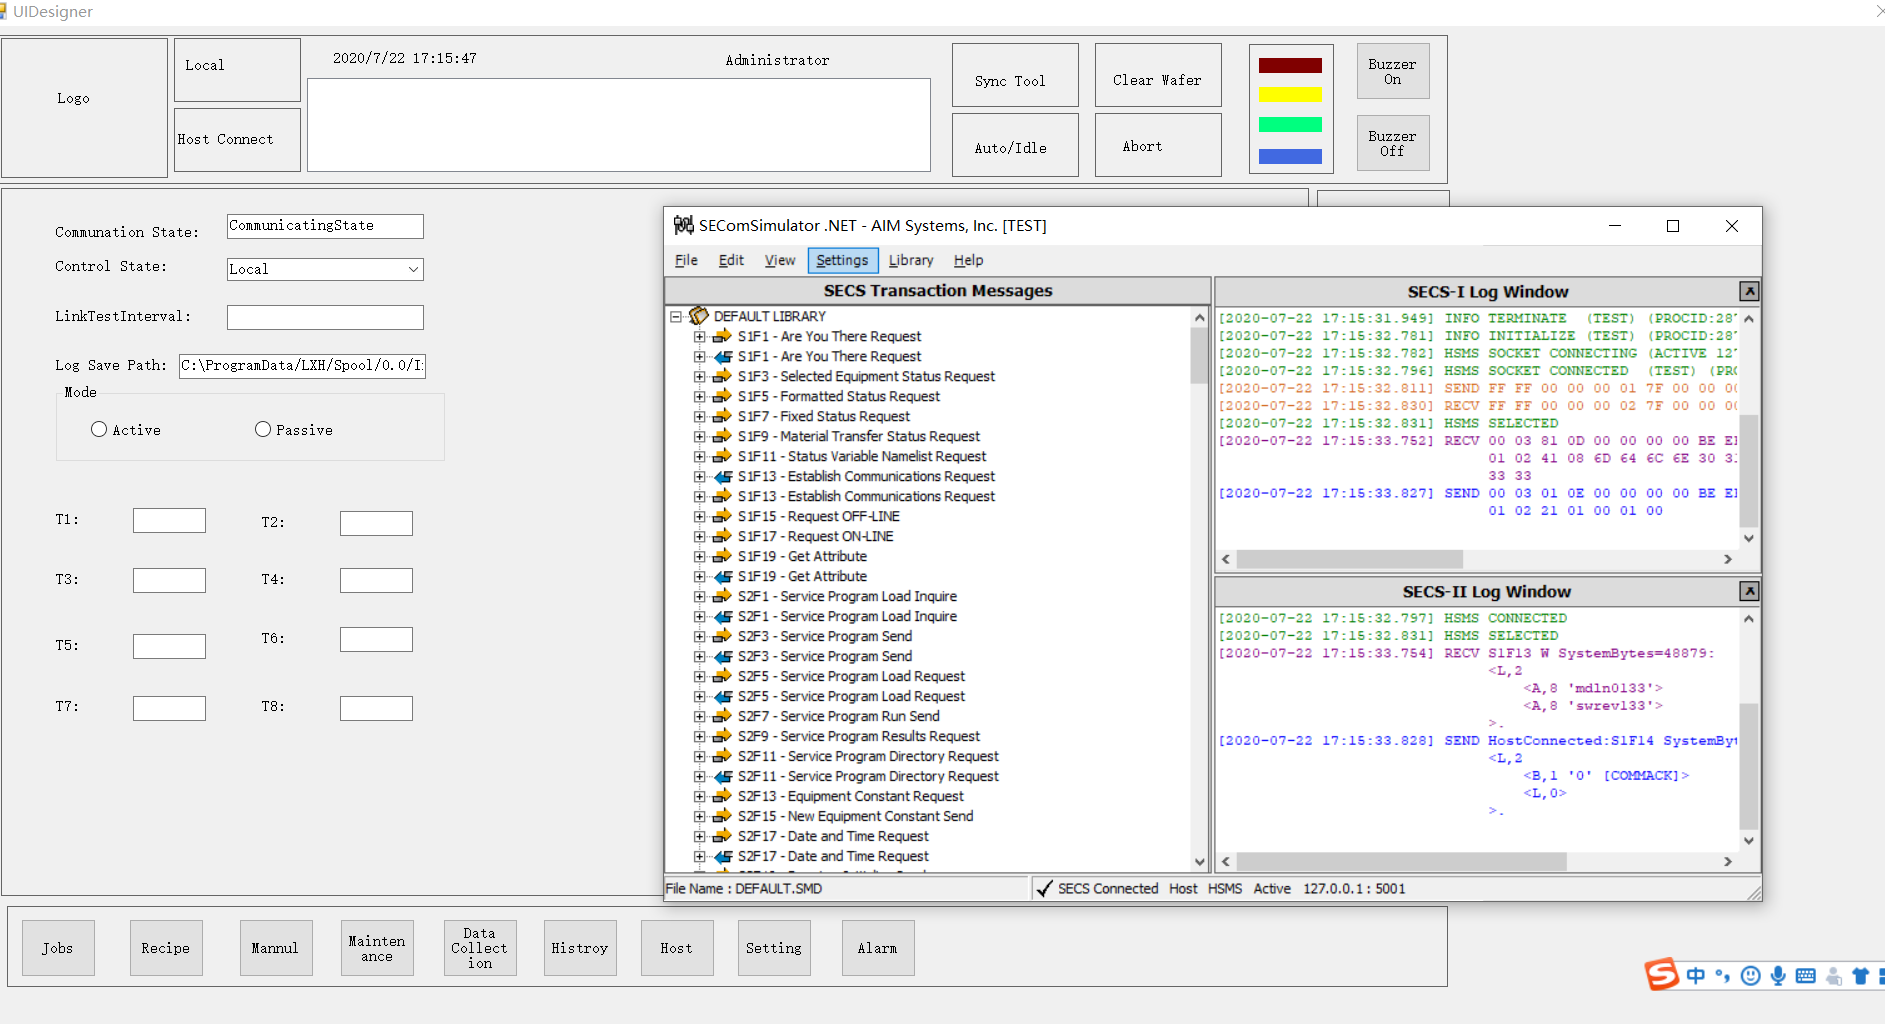Click inside the T1 timeout input field

coord(169,520)
